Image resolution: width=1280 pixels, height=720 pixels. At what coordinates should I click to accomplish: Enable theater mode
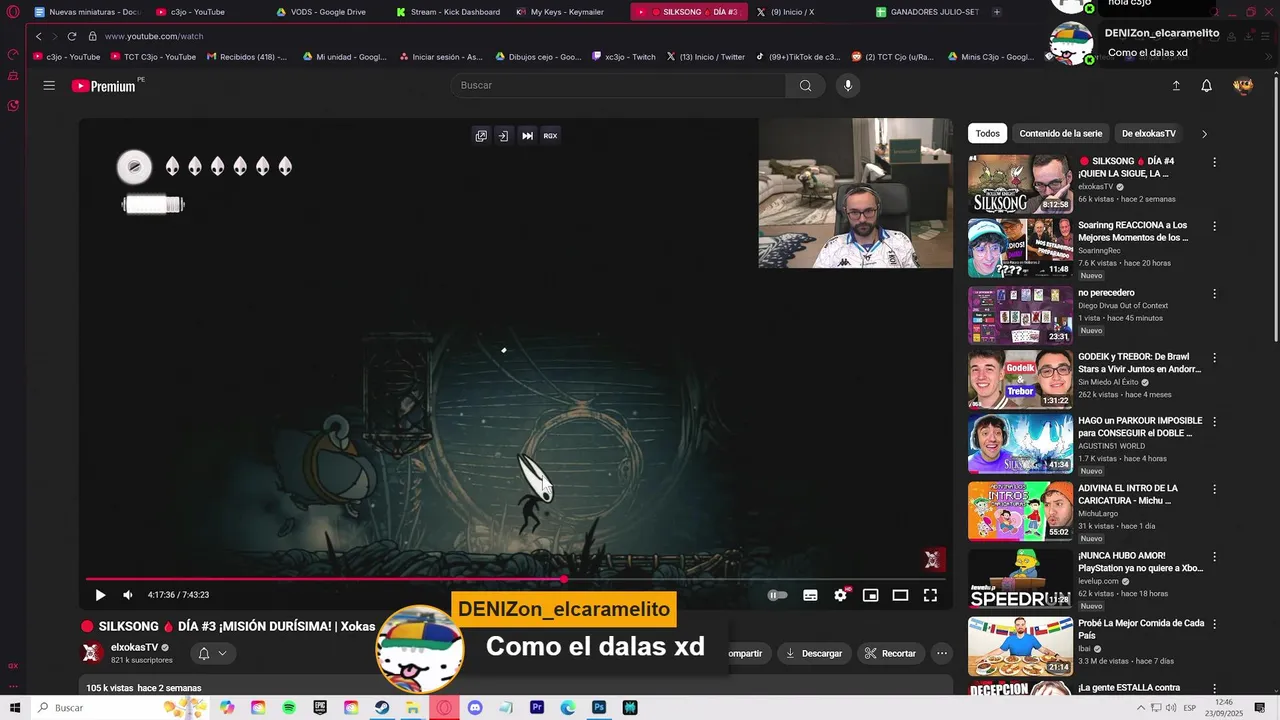[x=900, y=595]
